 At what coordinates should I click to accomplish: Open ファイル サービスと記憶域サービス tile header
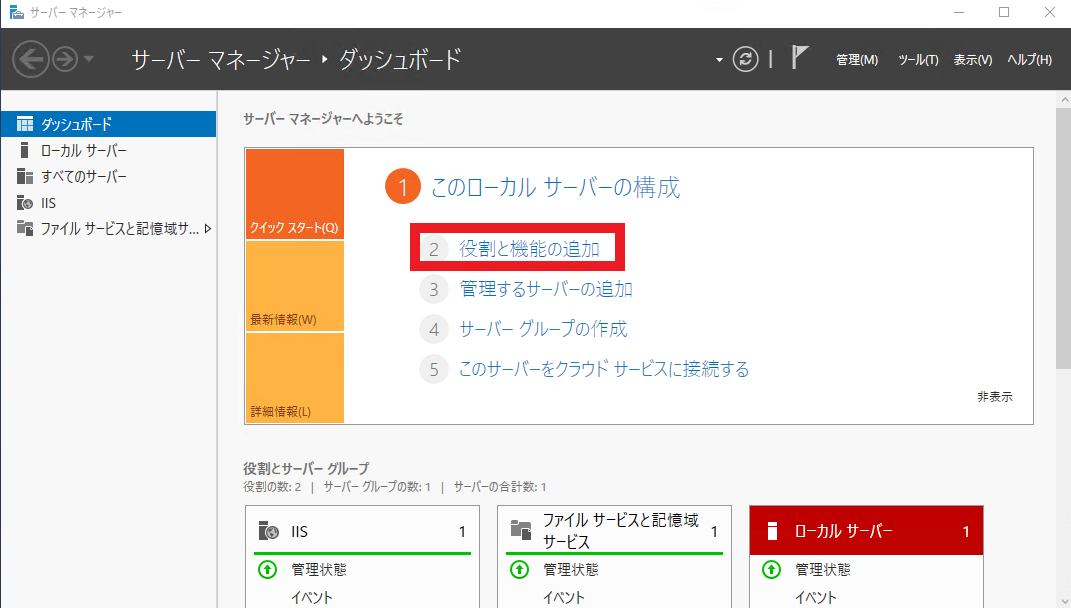[x=614, y=531]
